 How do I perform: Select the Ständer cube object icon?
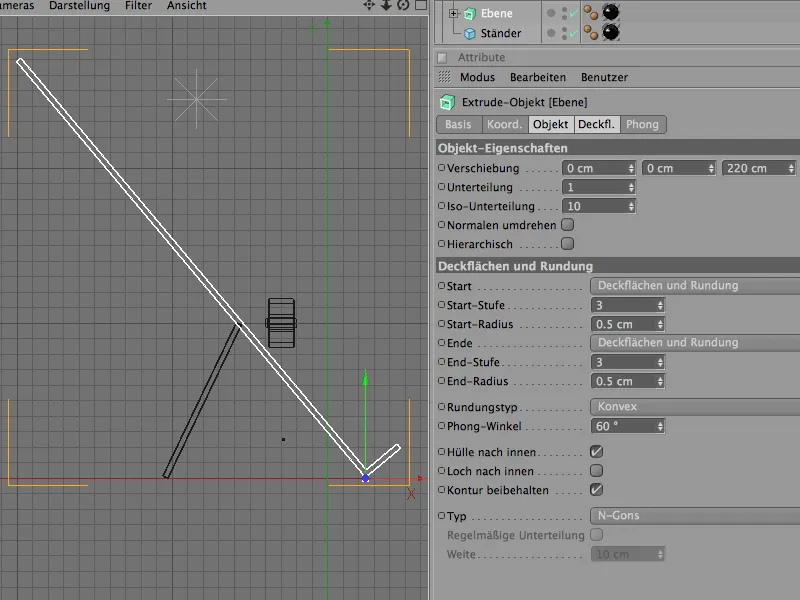[470, 33]
